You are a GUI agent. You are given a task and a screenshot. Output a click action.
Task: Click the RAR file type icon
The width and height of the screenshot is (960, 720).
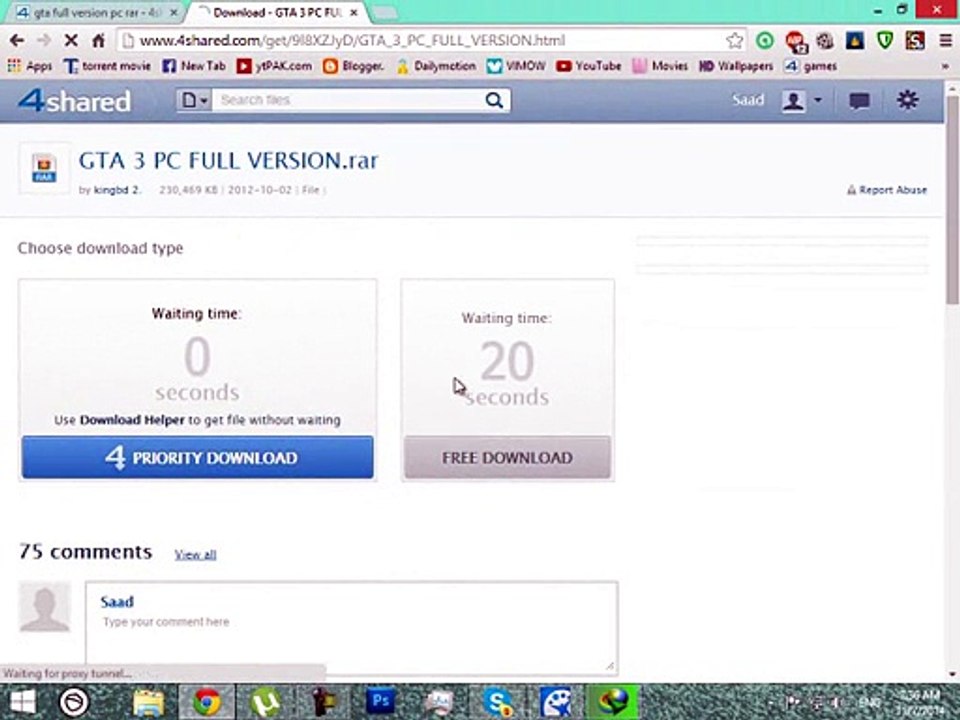click(x=44, y=169)
